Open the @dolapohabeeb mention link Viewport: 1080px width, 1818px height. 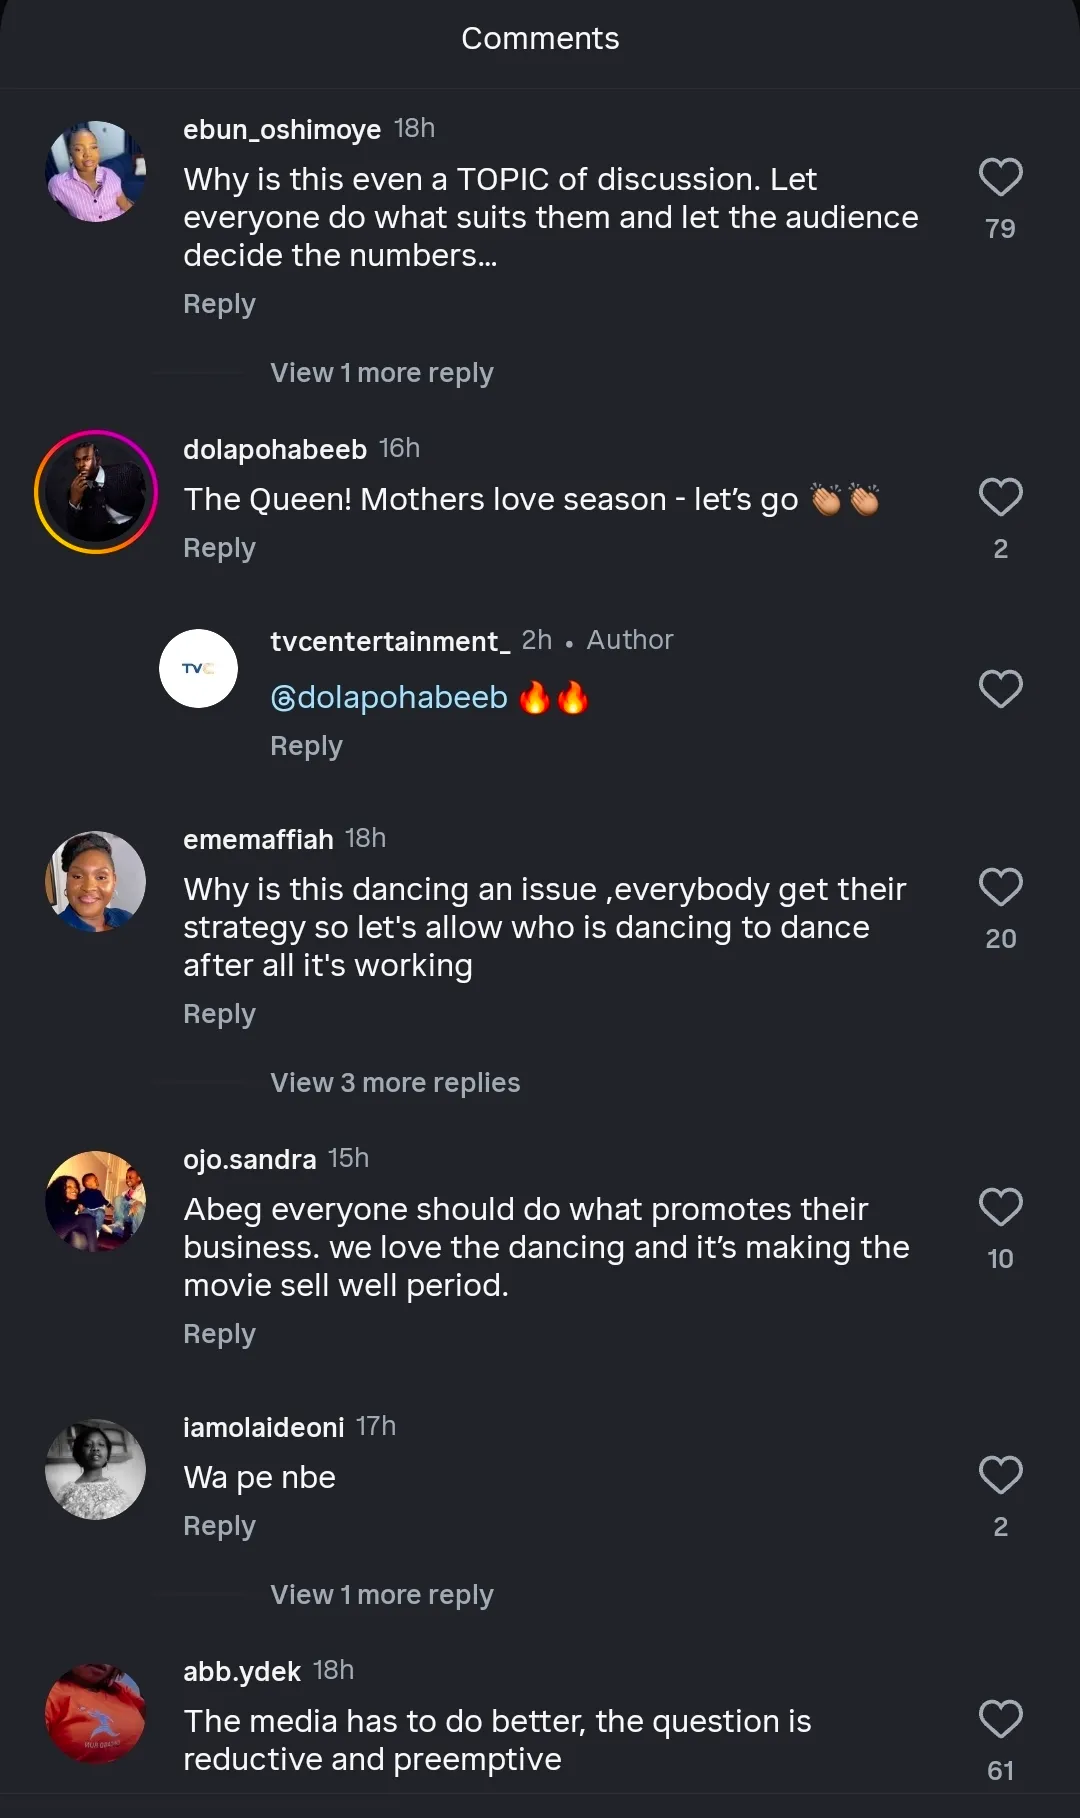click(389, 698)
